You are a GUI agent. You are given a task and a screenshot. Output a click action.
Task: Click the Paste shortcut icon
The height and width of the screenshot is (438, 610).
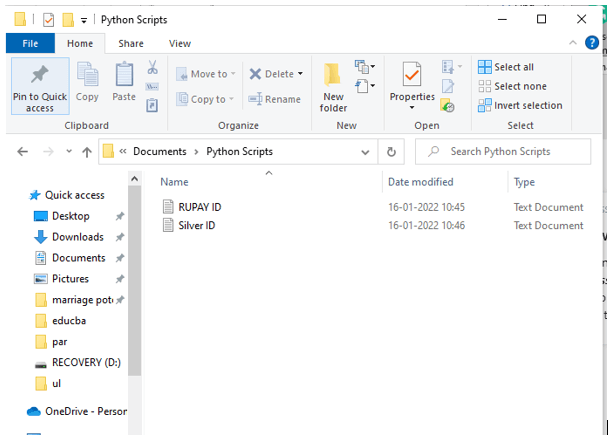coord(152,105)
